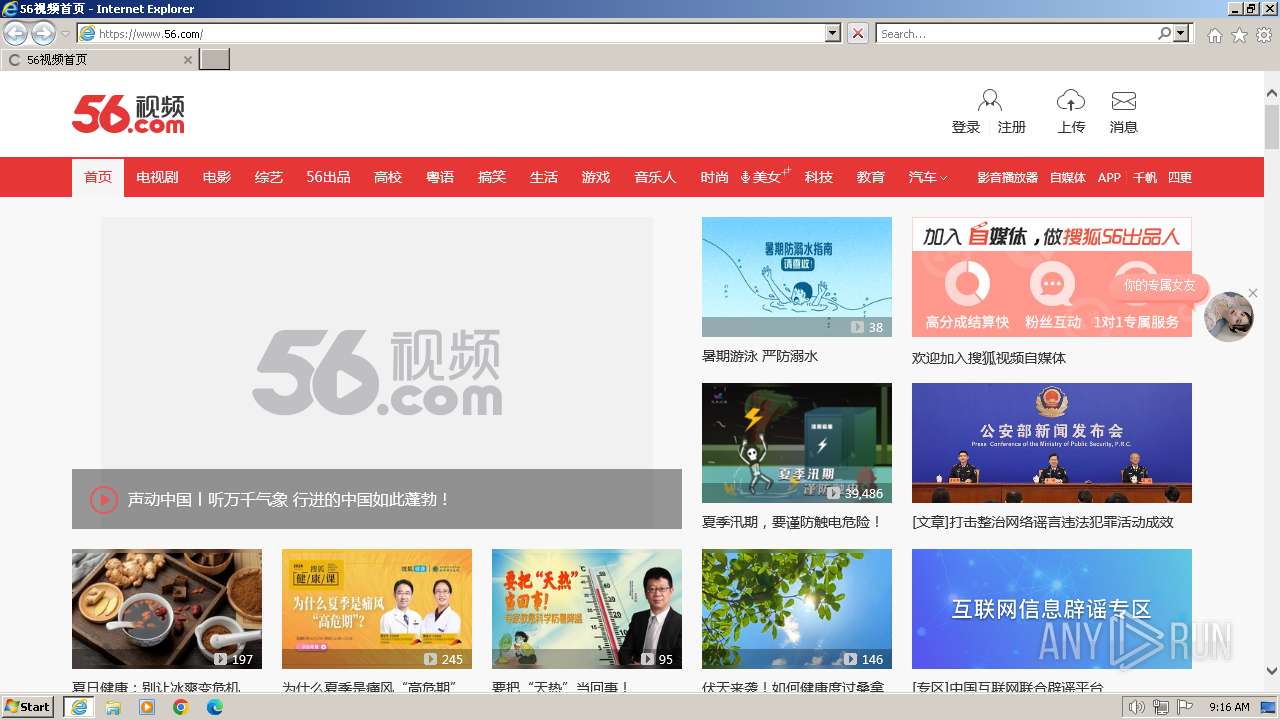Viewport: 1280px width, 720px height.
Task: Open the herbal tea 夏日健康 thumbnail
Action: [x=167, y=609]
